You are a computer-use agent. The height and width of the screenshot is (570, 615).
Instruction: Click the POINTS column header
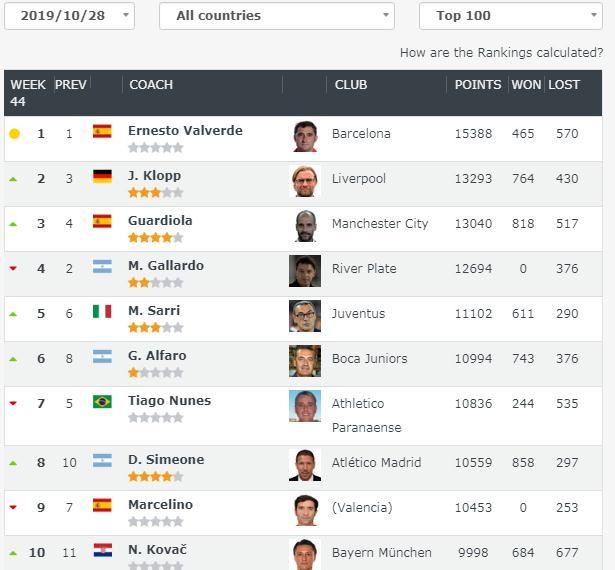(x=478, y=85)
